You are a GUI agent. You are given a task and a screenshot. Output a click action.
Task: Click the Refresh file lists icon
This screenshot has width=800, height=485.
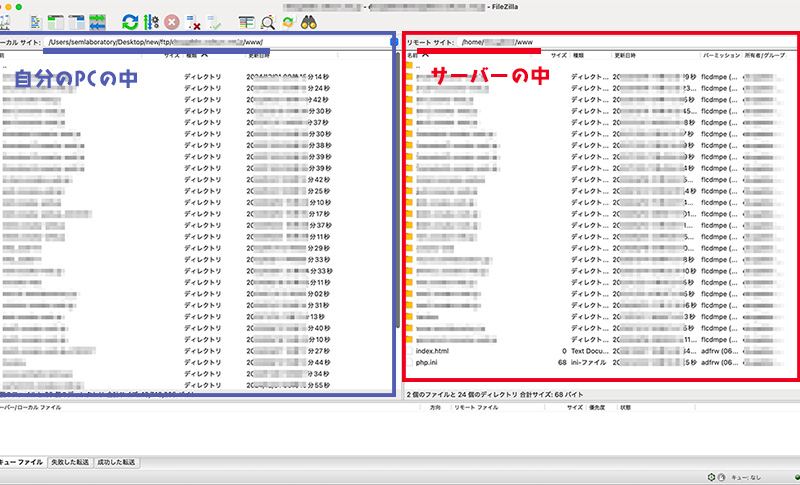pos(130,21)
